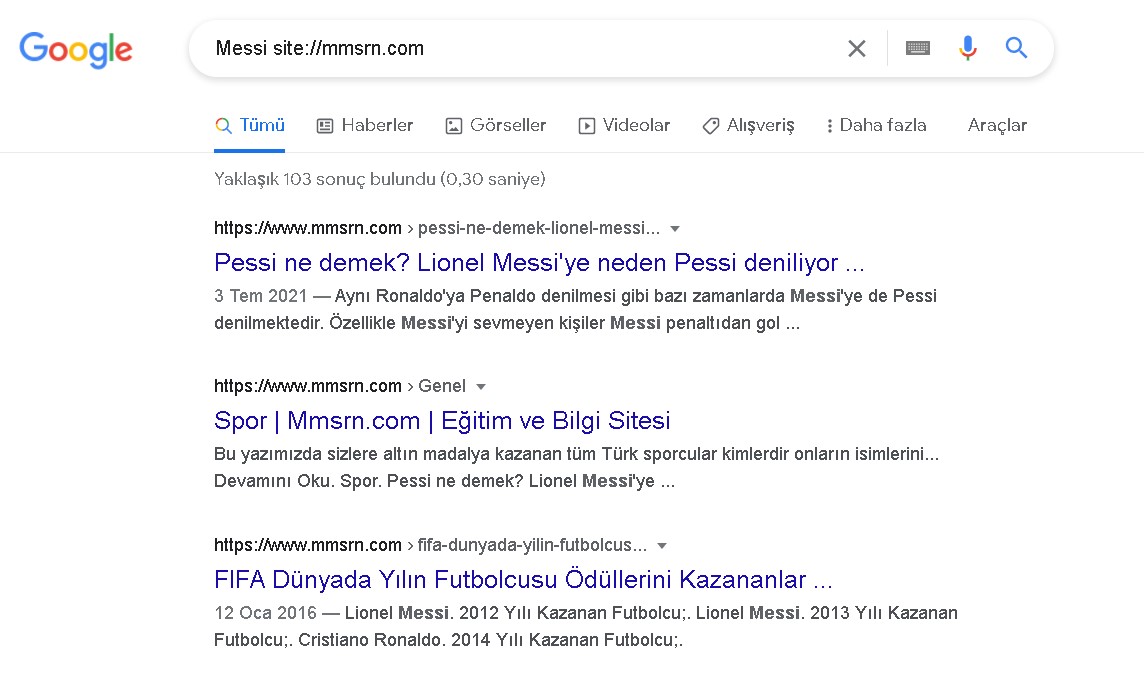Open the three-dots Daha fazla menu
The image size is (1144, 681).
pos(876,126)
